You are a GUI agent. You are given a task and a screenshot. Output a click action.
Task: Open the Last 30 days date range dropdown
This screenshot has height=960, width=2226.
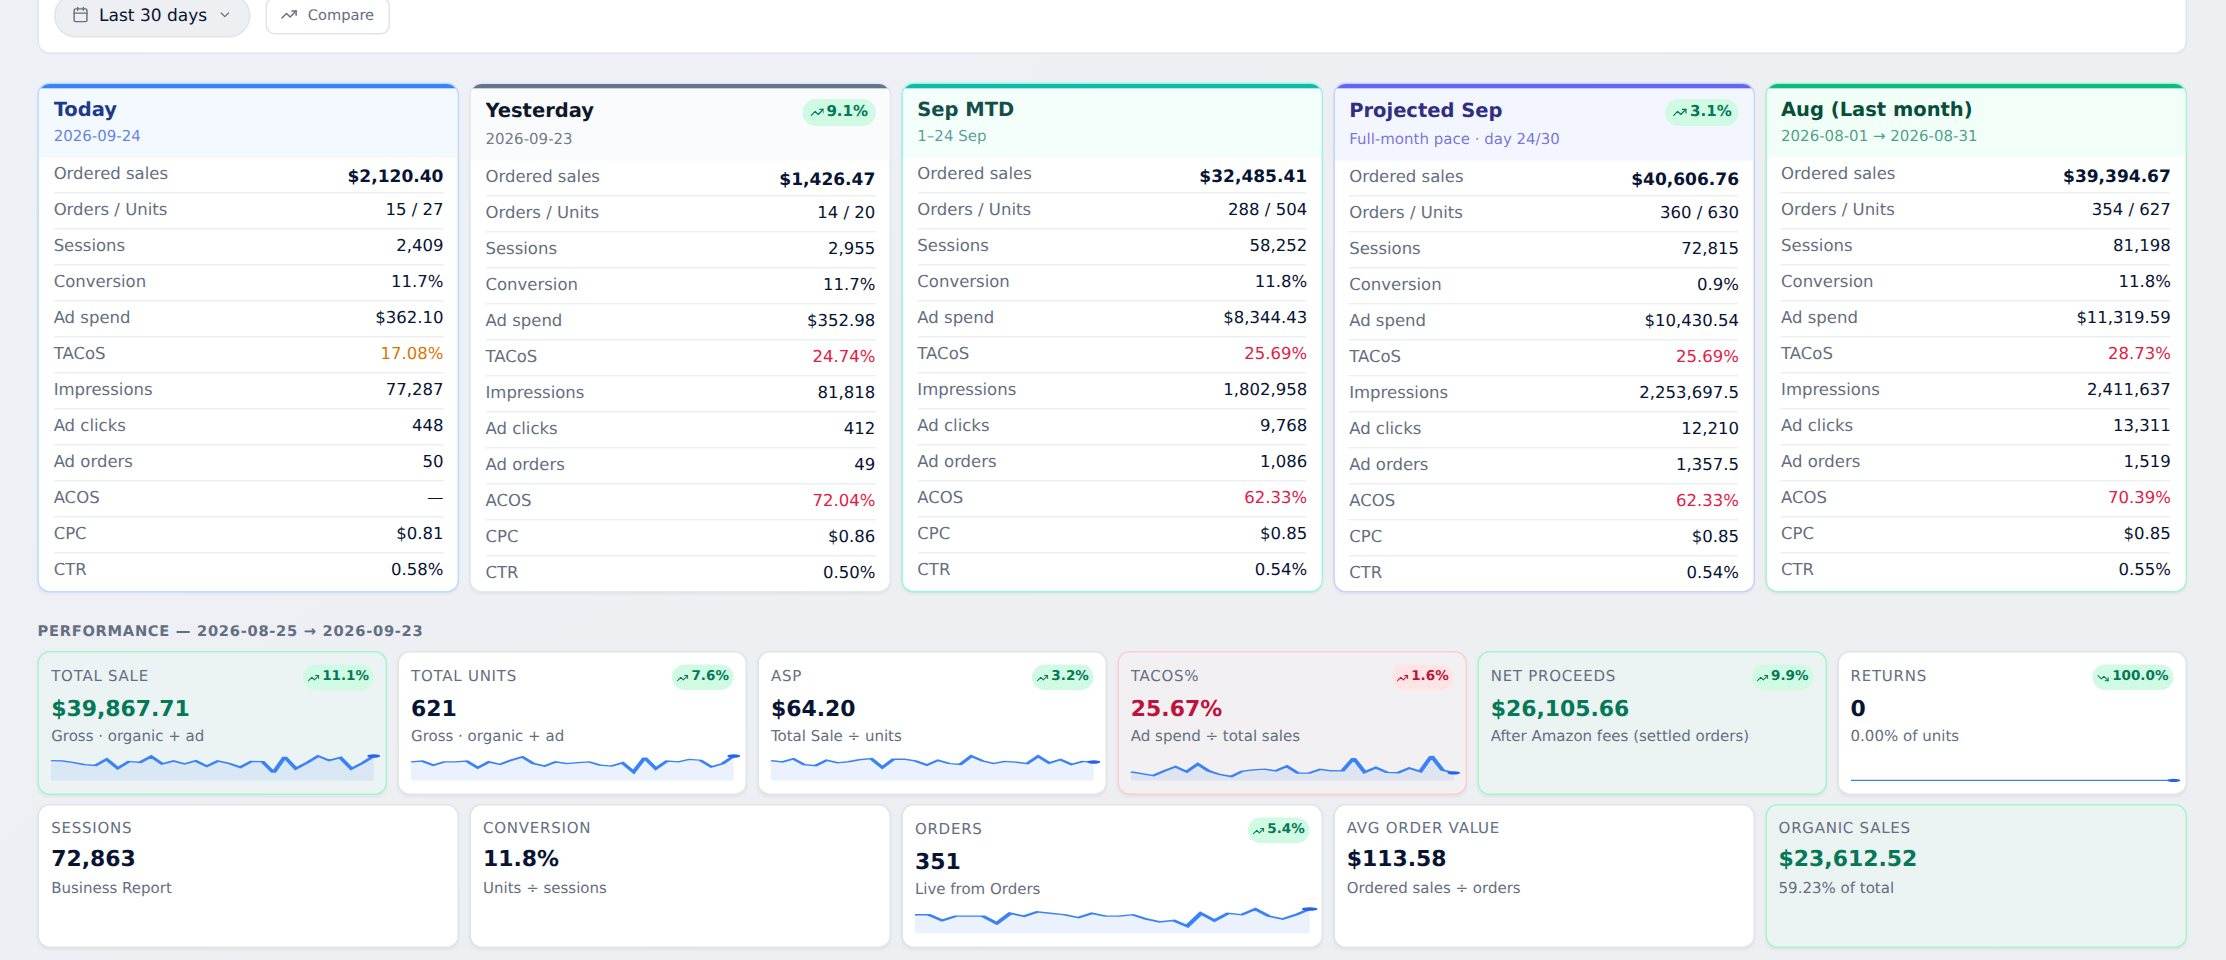[152, 15]
